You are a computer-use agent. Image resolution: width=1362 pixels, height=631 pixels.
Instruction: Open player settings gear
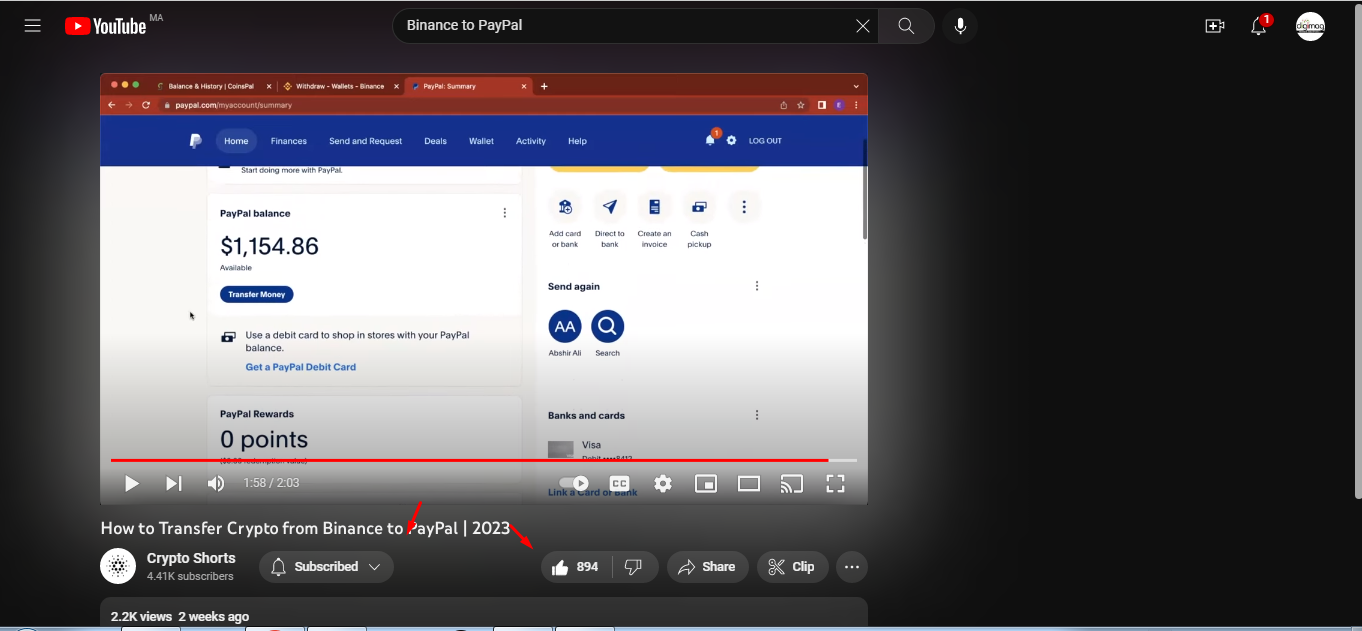coord(663,484)
